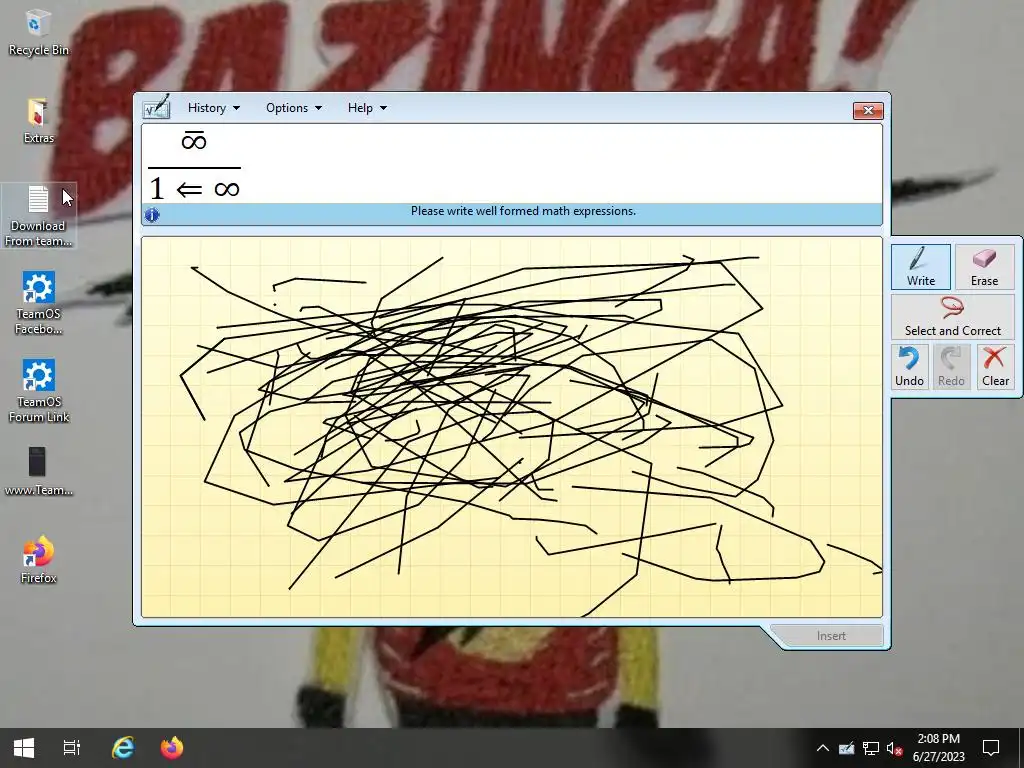Click the Help dropdown arrow
The height and width of the screenshot is (768, 1024).
pyautogui.click(x=383, y=108)
